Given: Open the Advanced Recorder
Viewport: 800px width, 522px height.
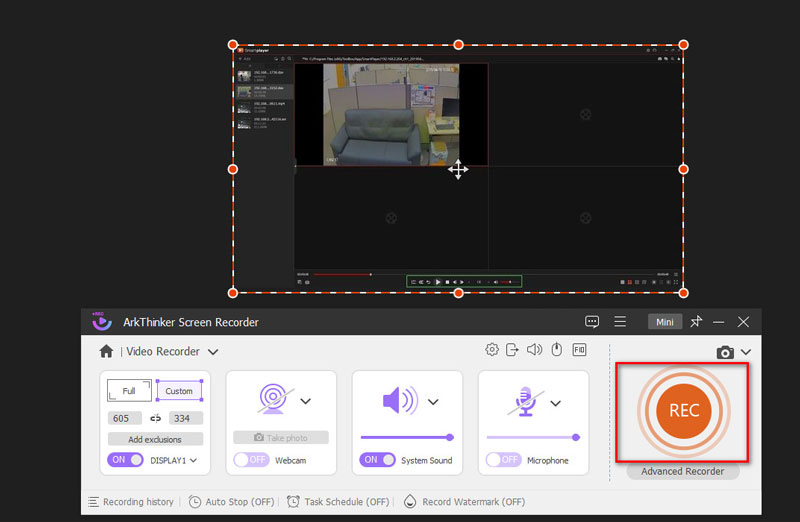Looking at the screenshot, I should click(x=683, y=471).
